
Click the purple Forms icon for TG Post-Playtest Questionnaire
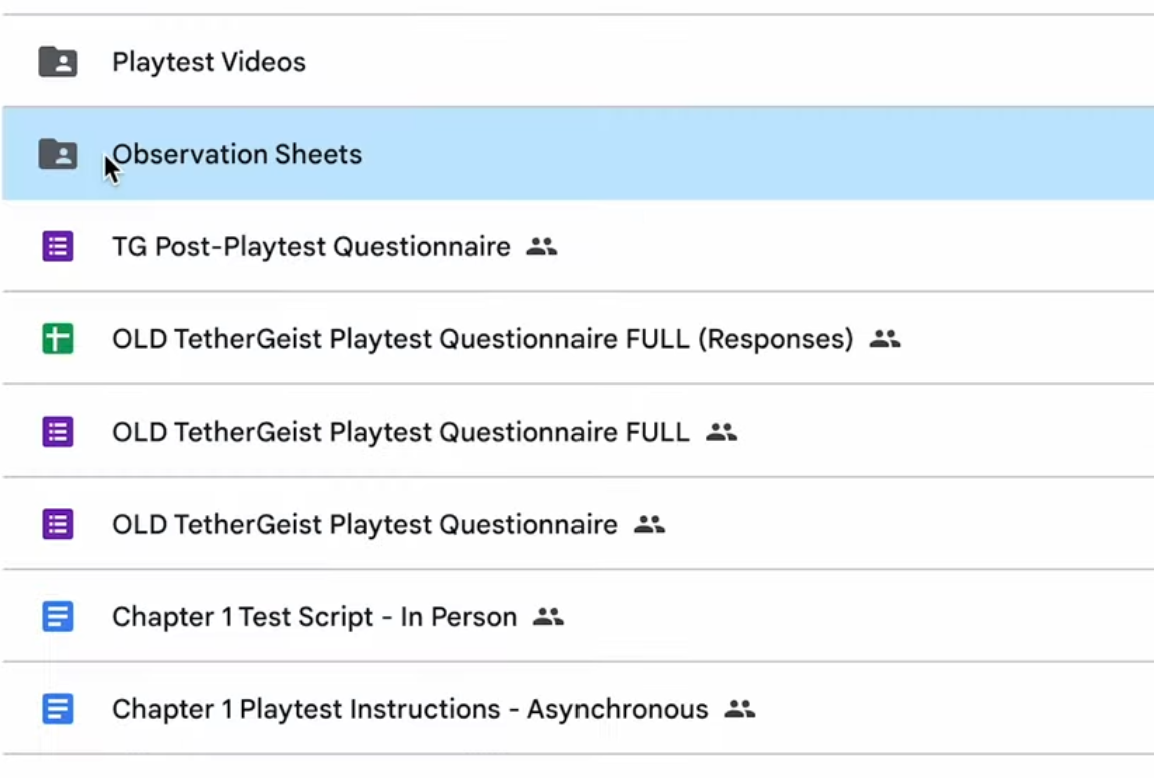(58, 247)
